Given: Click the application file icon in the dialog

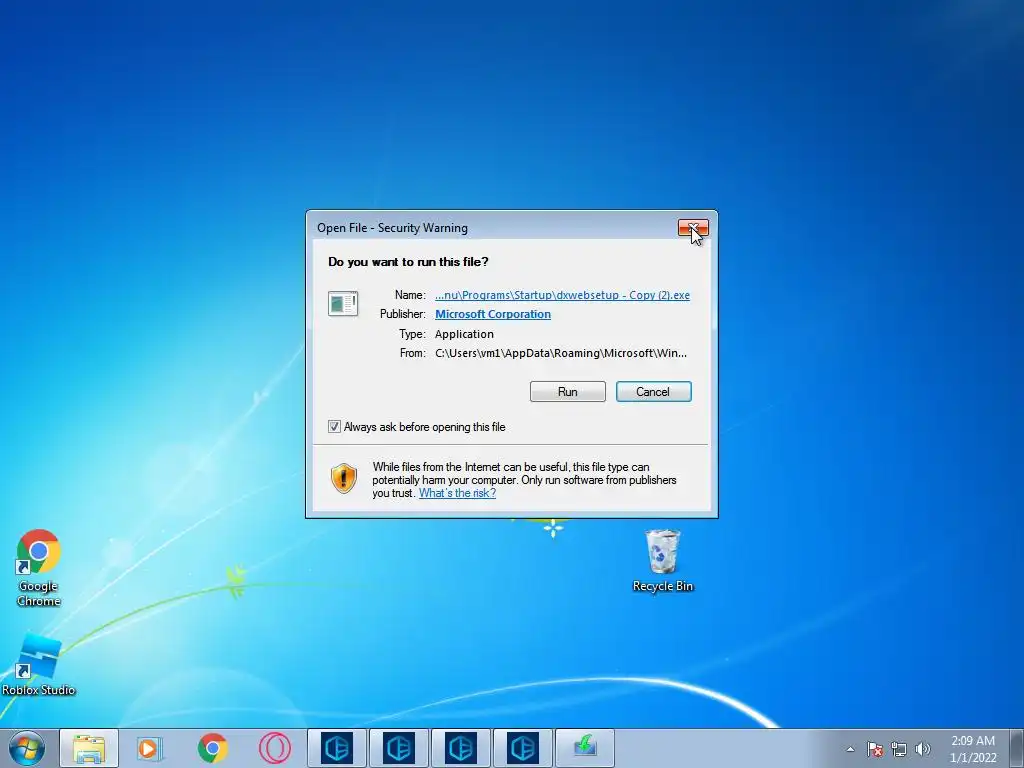Looking at the screenshot, I should pyautogui.click(x=343, y=304).
